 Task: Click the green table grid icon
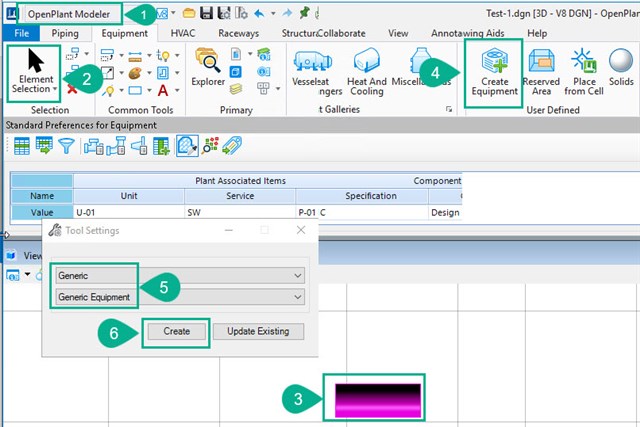click(x=22, y=146)
